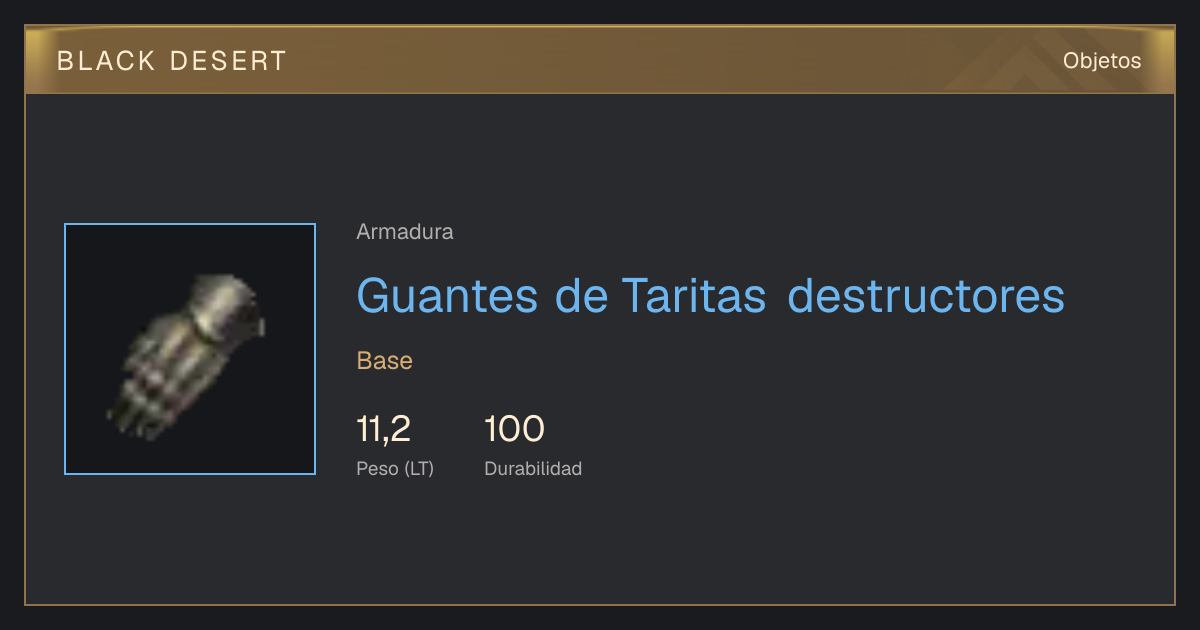Go to the Objetos section link

[1102, 61]
